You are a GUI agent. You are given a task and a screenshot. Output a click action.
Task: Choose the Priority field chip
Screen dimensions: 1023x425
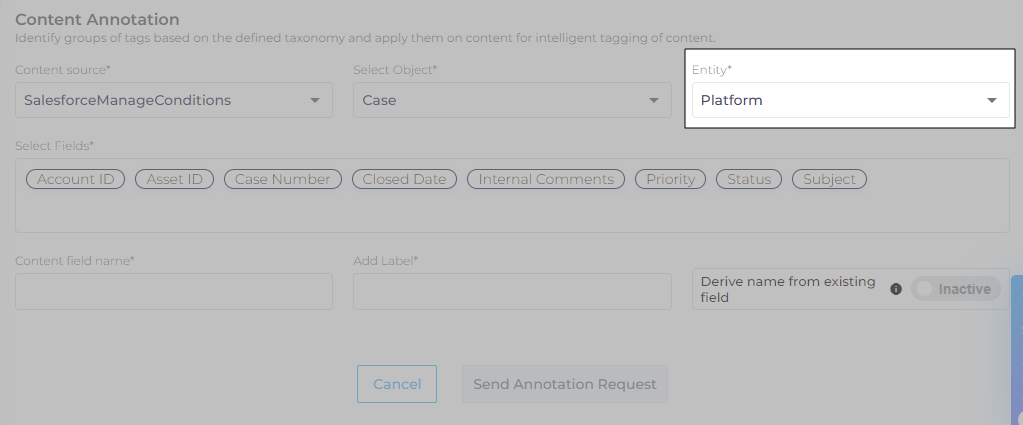tap(670, 179)
